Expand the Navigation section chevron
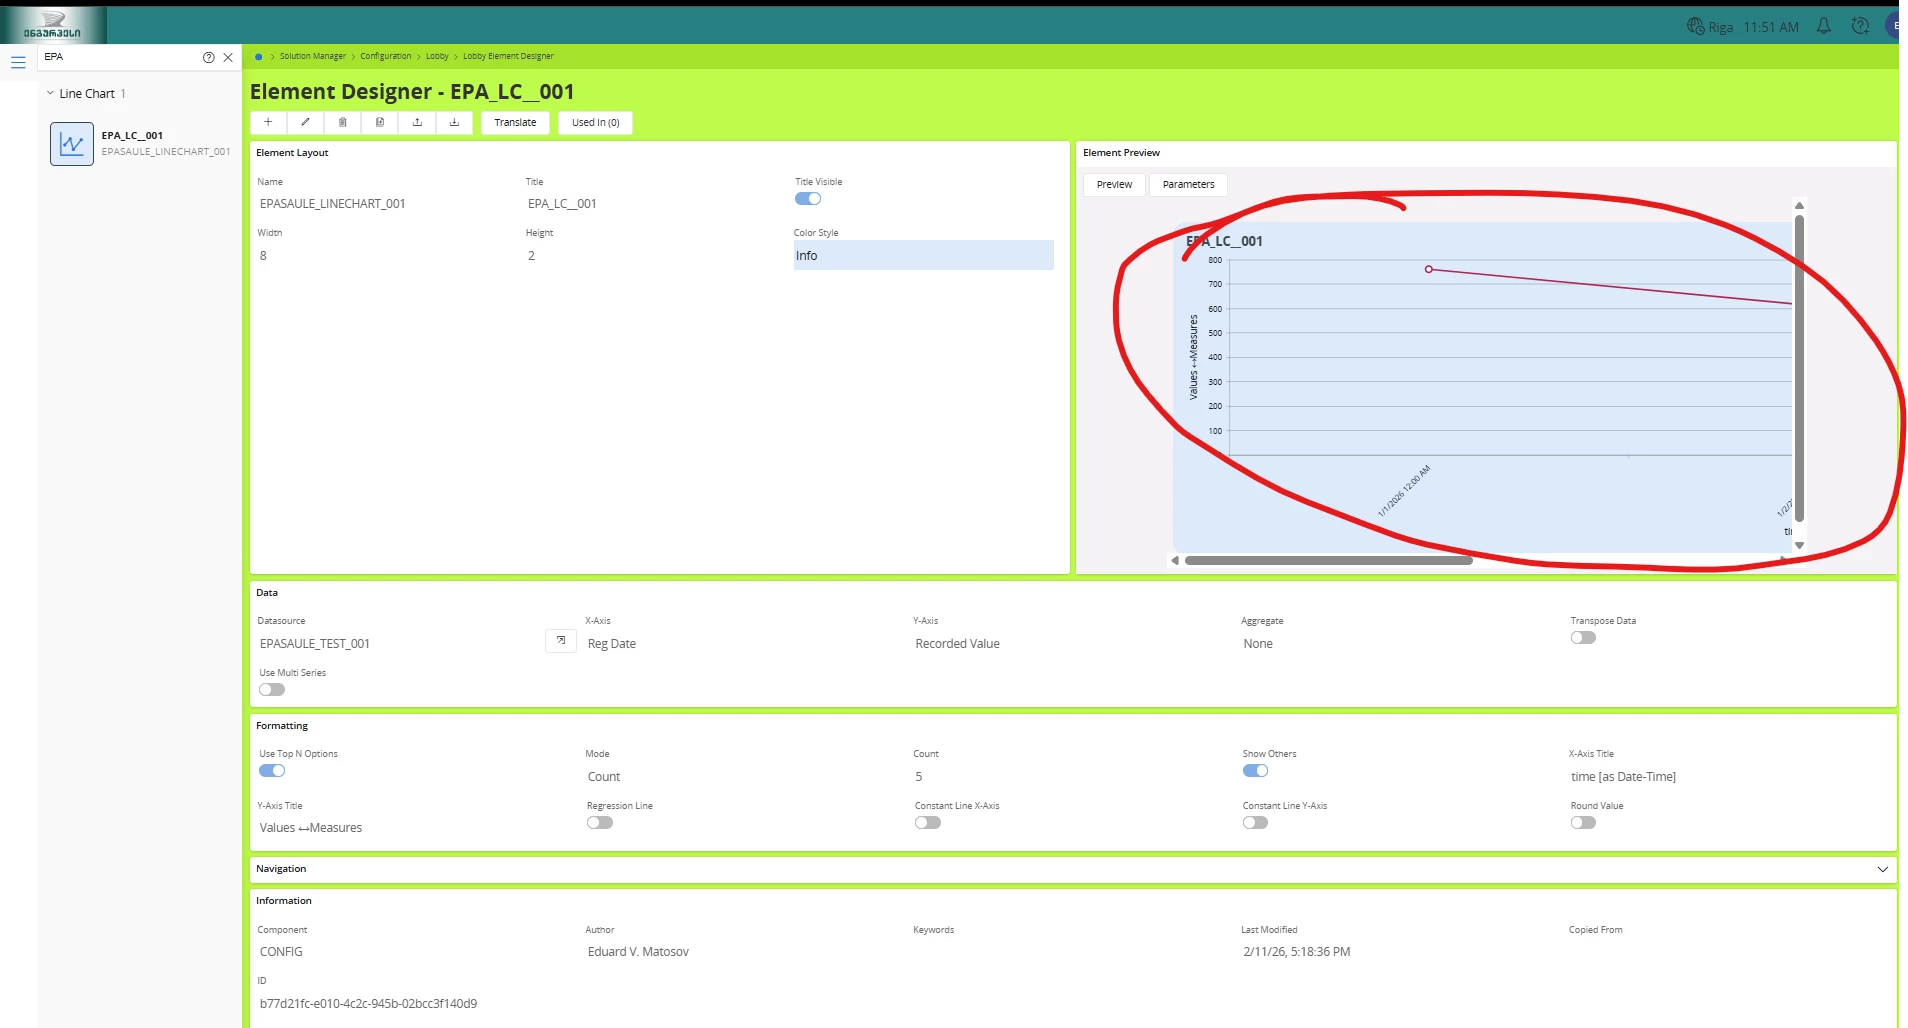This screenshot has width=1908, height=1028. tap(1882, 870)
